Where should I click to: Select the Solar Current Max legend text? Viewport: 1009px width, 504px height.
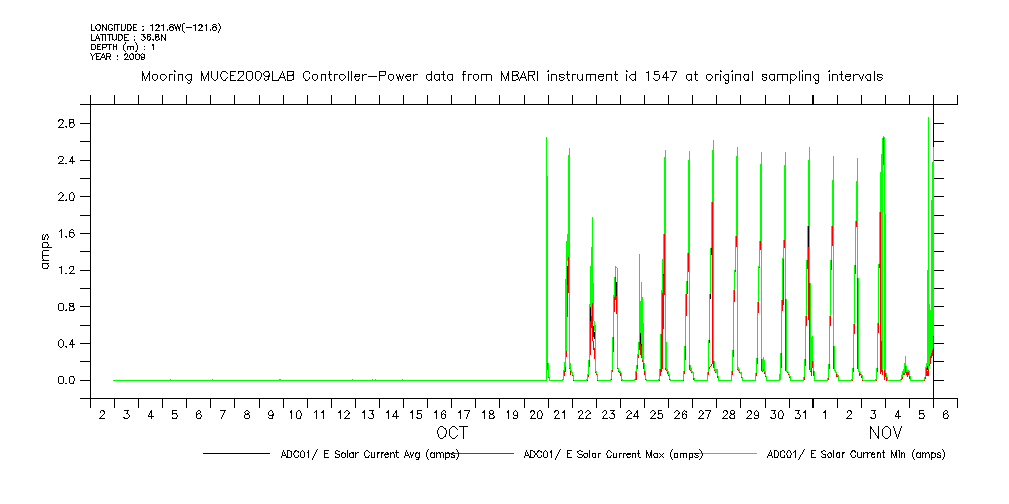coord(614,454)
